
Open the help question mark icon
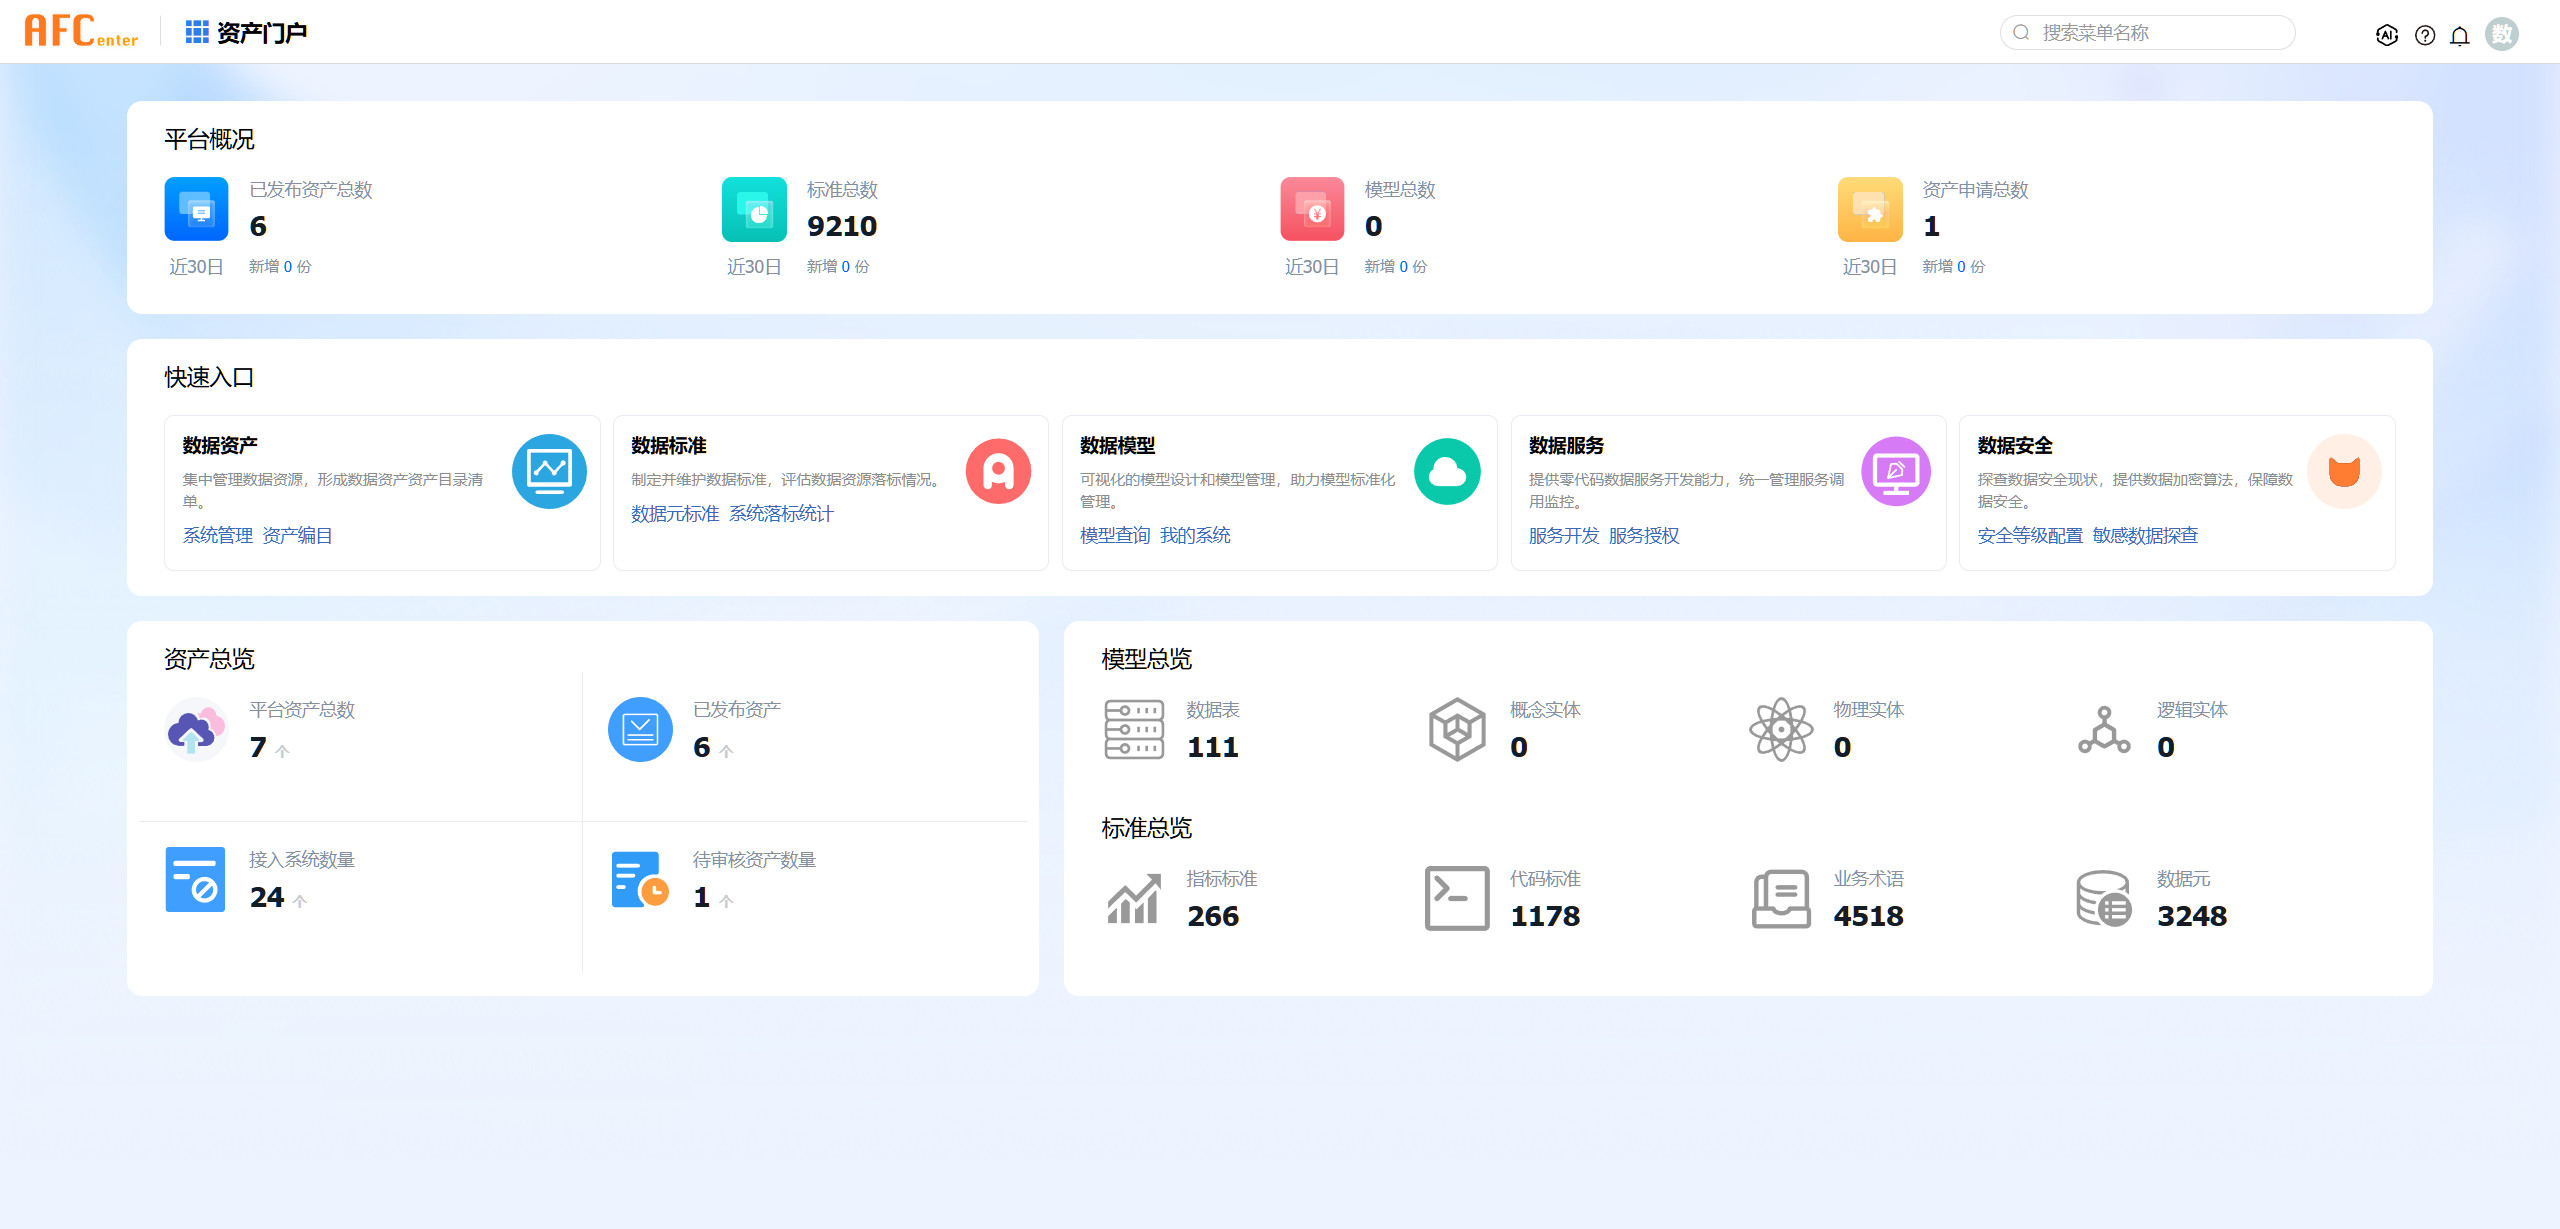2425,35
